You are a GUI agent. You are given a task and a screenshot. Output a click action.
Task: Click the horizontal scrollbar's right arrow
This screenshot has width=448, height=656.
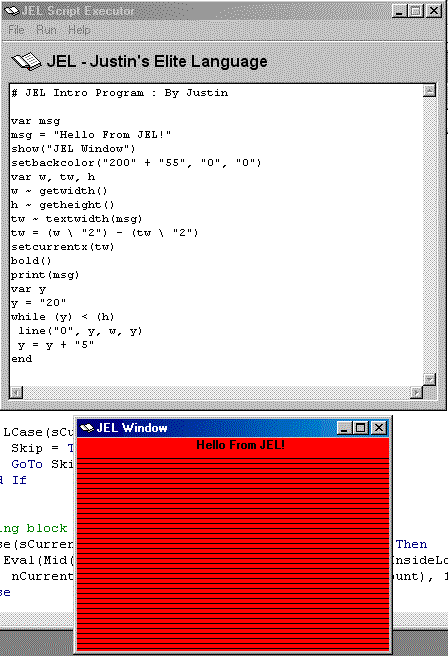416,392
